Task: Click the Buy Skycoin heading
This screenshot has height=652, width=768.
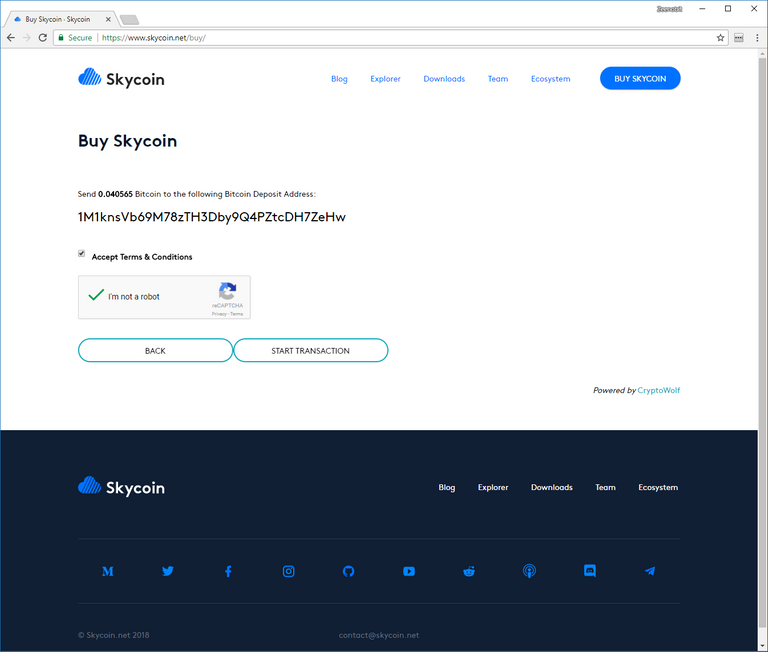Action: [127, 141]
